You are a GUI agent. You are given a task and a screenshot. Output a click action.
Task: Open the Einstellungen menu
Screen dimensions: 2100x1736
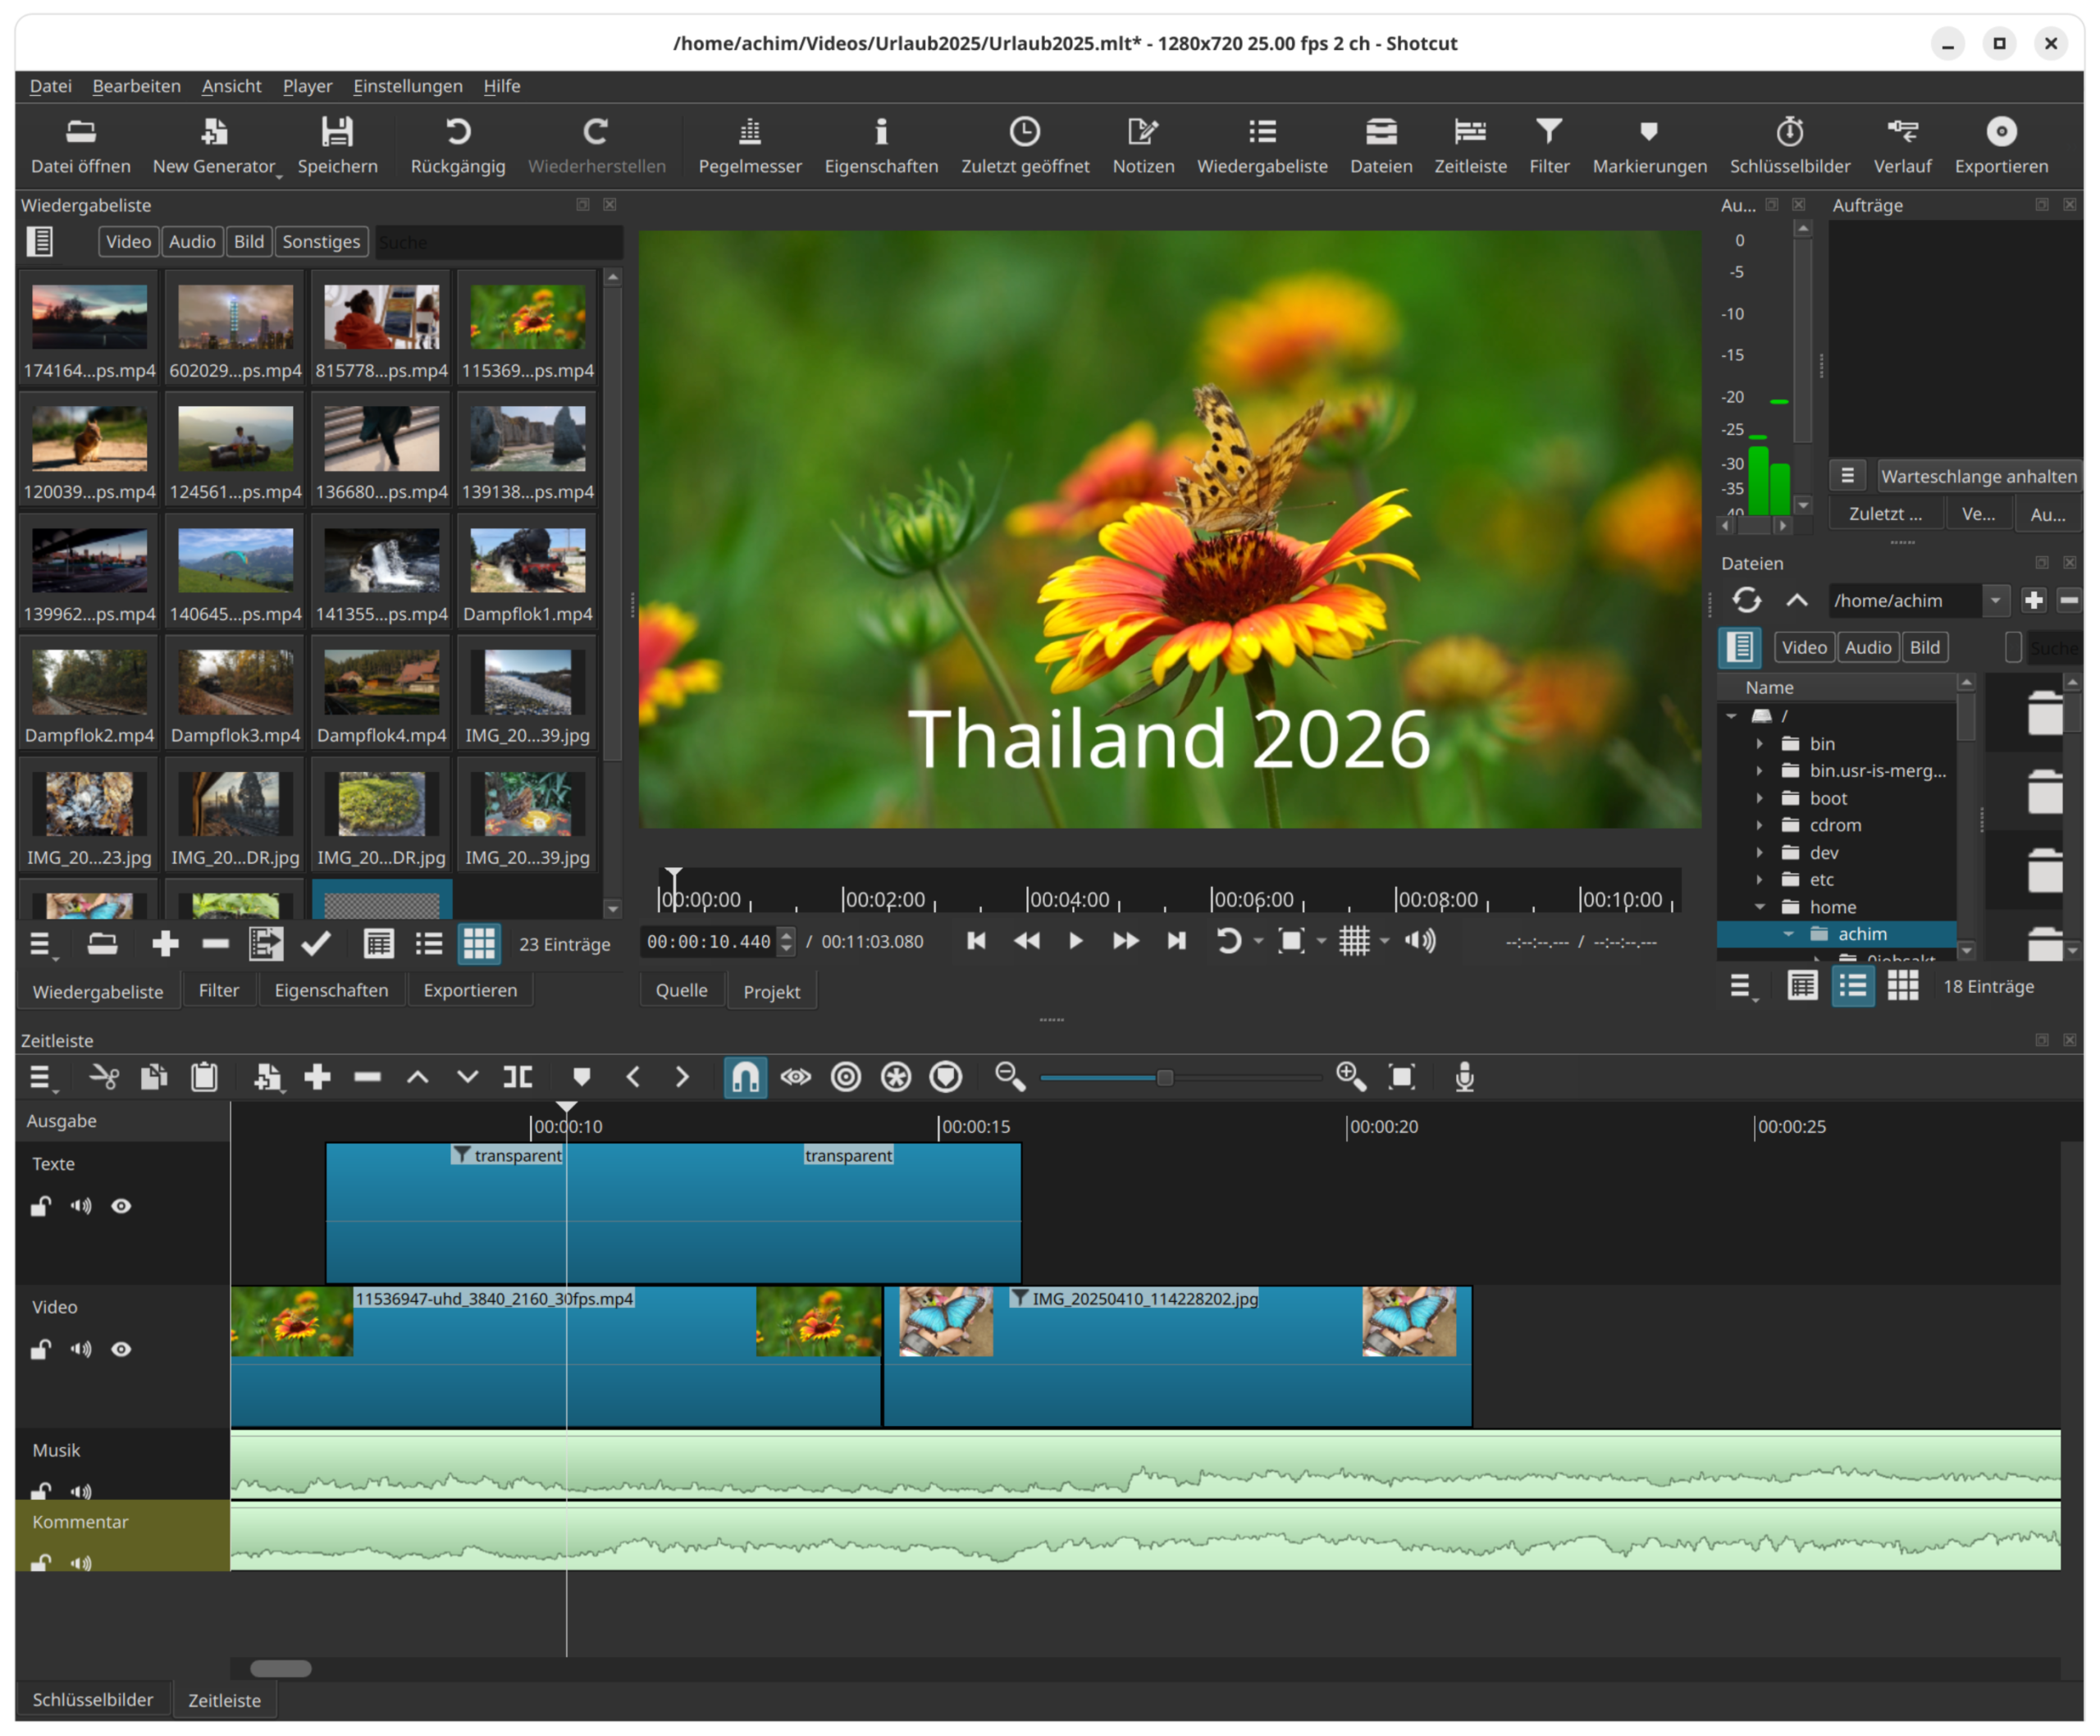pos(407,86)
